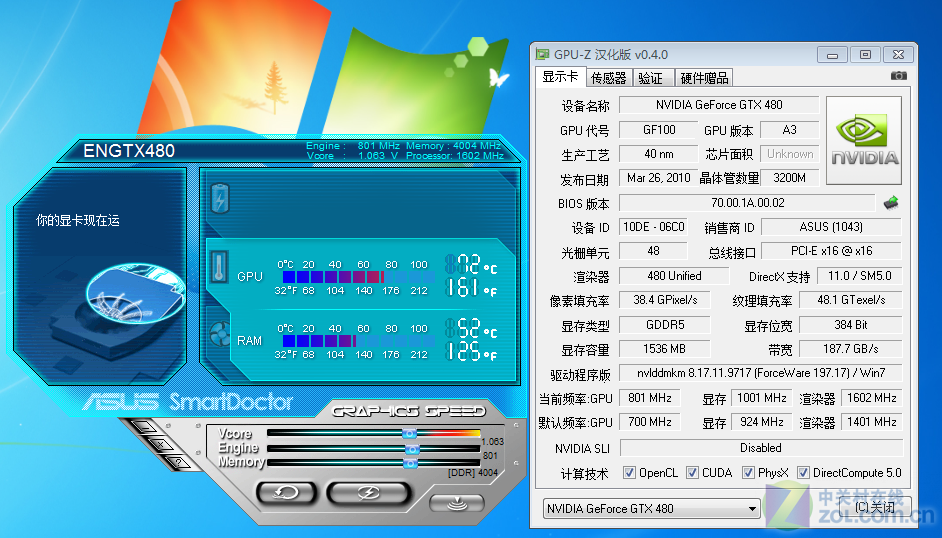The width and height of the screenshot is (942, 538).
Task: Click the lightning apply overclock button
Action: click(x=368, y=492)
